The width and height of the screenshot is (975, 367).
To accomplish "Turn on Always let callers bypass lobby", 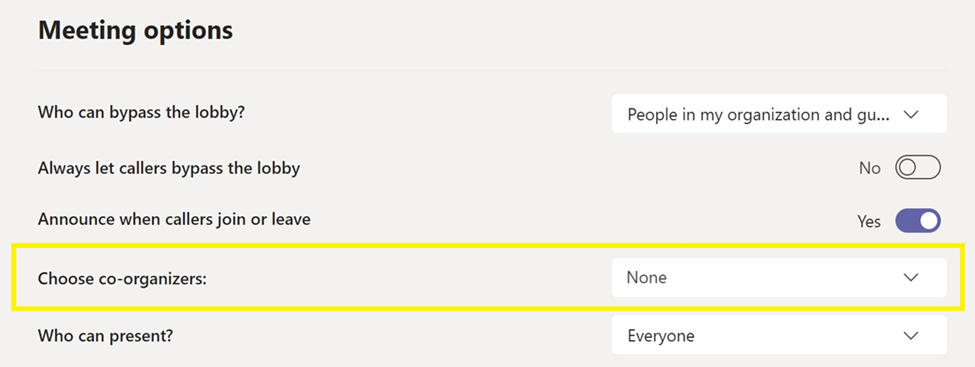I will 918,168.
